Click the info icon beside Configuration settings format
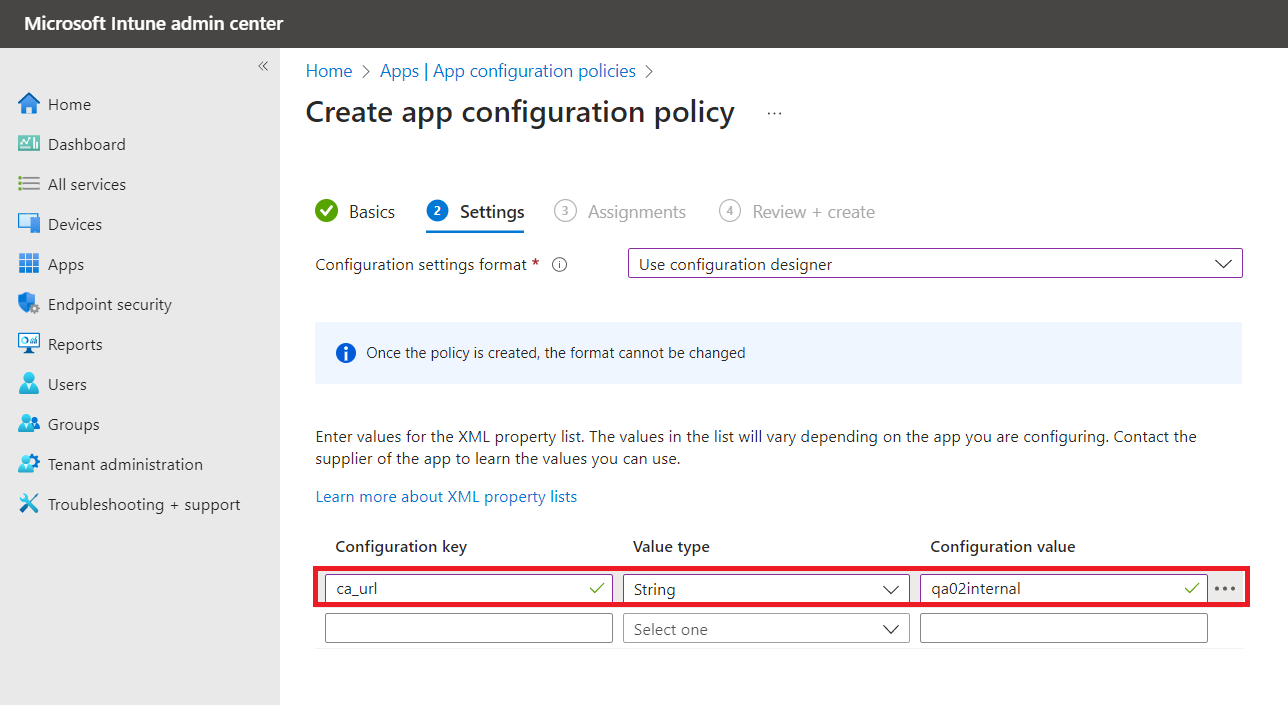This screenshot has width=1288, height=705. [560, 265]
